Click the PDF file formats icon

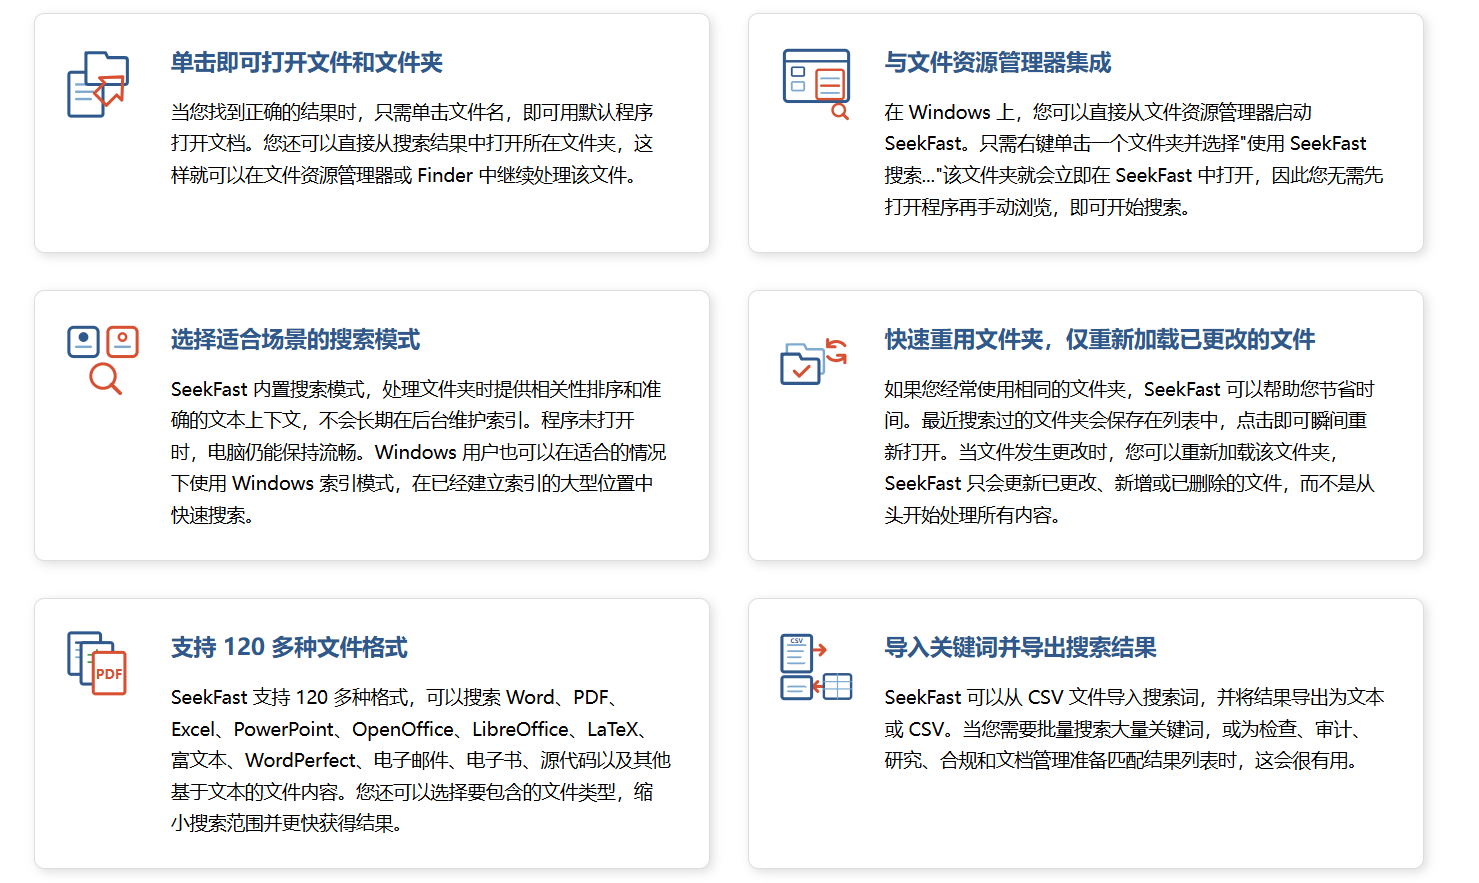tap(97, 663)
